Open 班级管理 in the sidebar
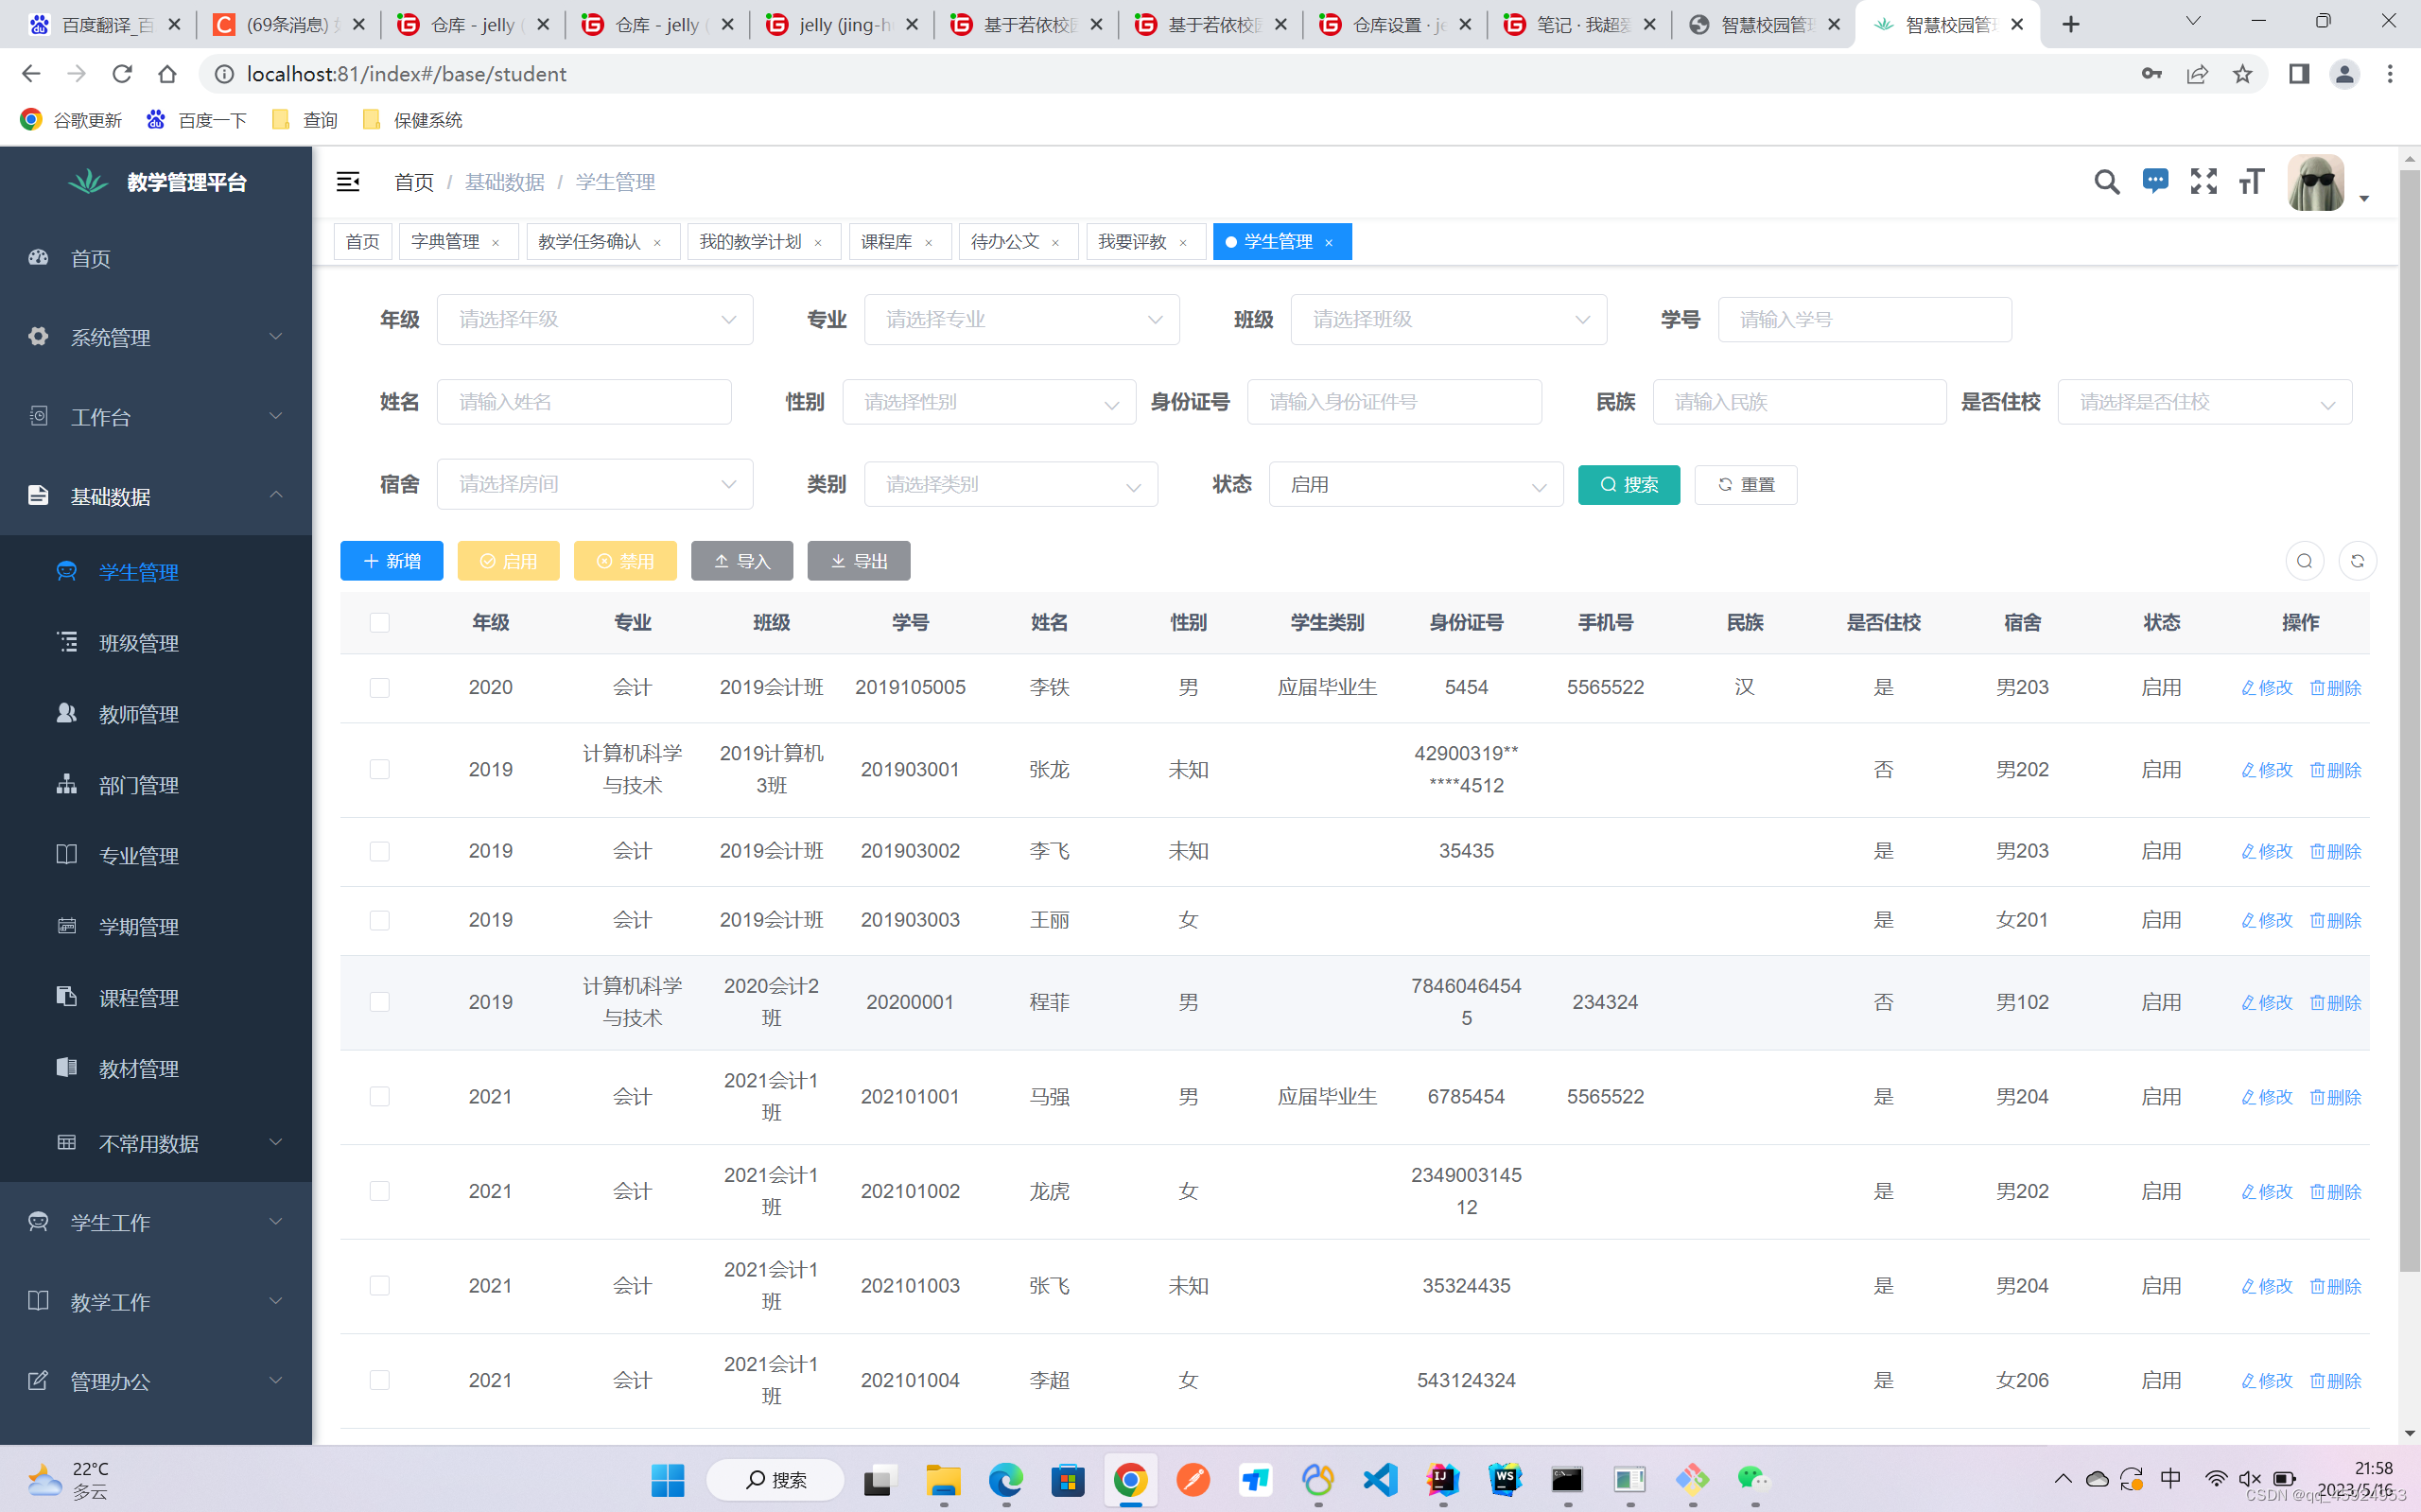The width and height of the screenshot is (2421, 1512). pyautogui.click(x=156, y=642)
